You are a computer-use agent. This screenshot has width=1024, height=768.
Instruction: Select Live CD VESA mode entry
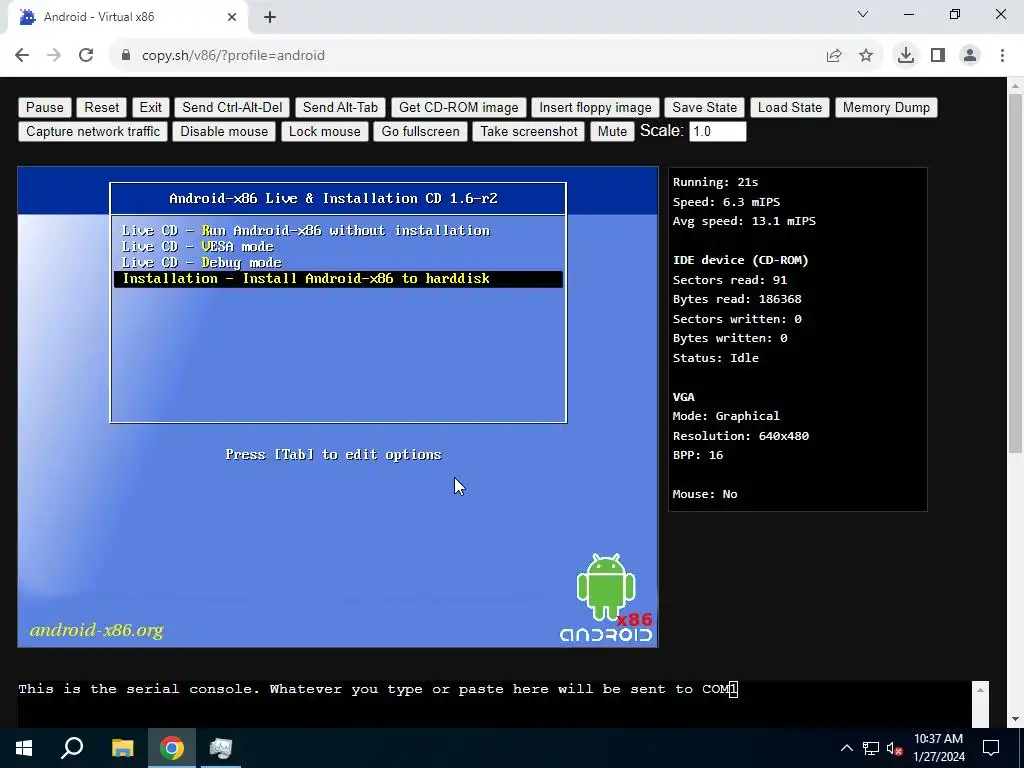point(198,247)
